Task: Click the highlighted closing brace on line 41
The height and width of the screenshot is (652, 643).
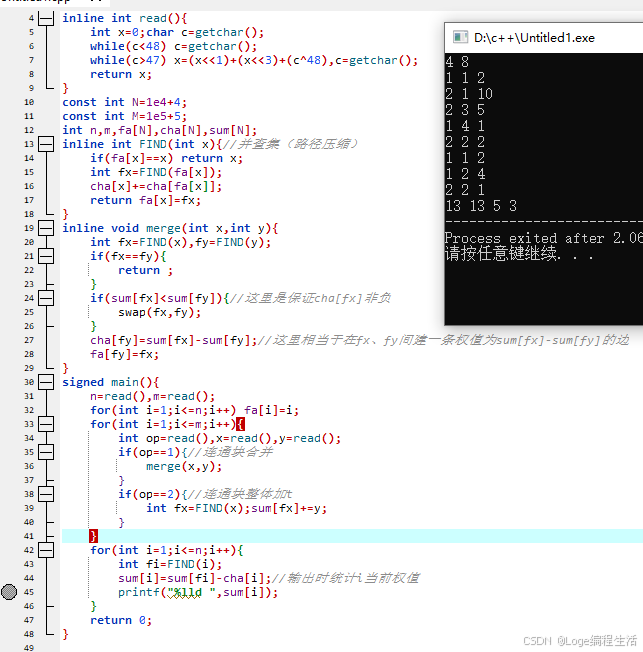Action: pyautogui.click(x=94, y=536)
